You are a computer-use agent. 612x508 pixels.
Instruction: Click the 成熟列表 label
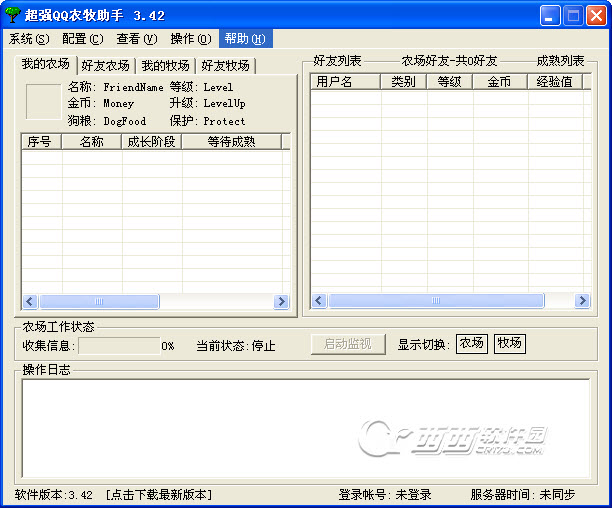coord(560,61)
